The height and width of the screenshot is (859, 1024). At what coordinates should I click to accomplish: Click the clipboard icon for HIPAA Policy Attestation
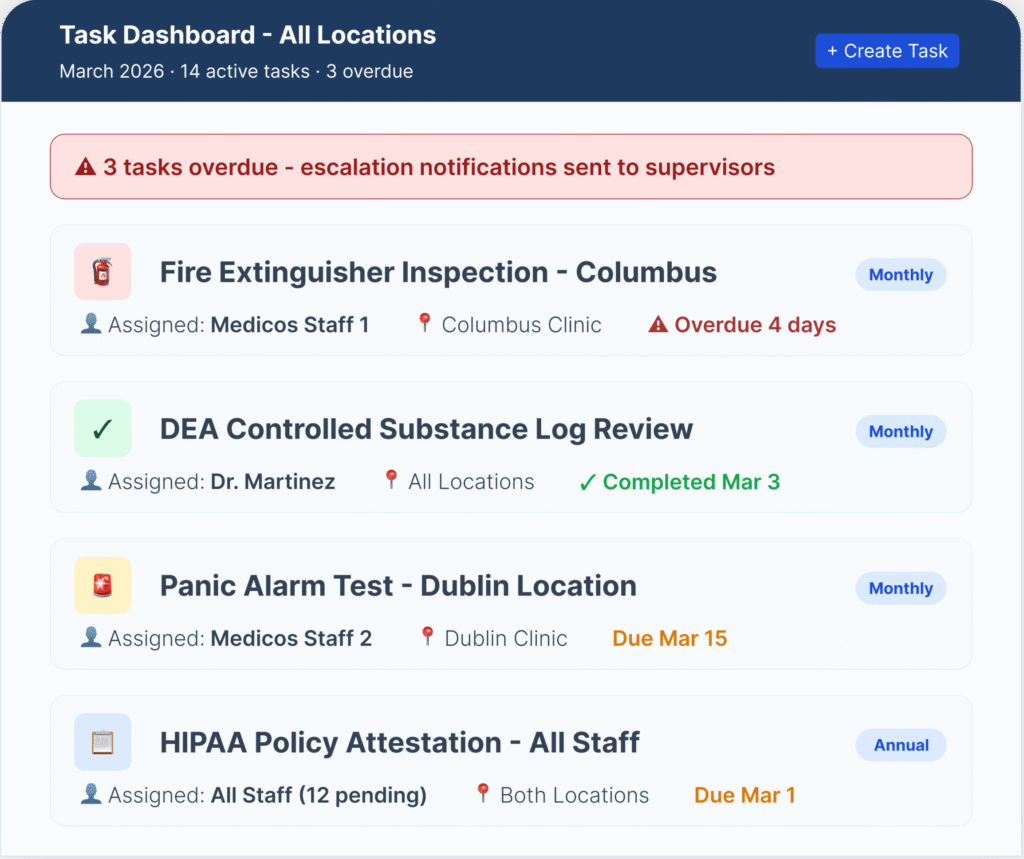[102, 743]
